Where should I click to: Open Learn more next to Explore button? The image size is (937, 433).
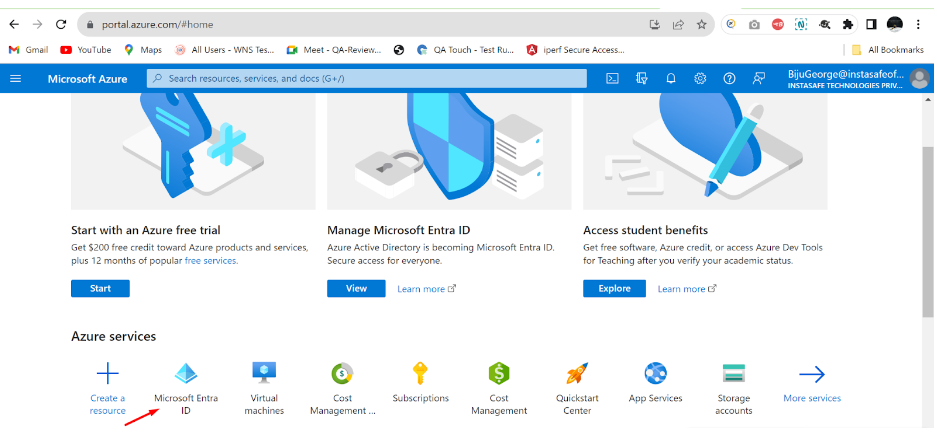687,288
